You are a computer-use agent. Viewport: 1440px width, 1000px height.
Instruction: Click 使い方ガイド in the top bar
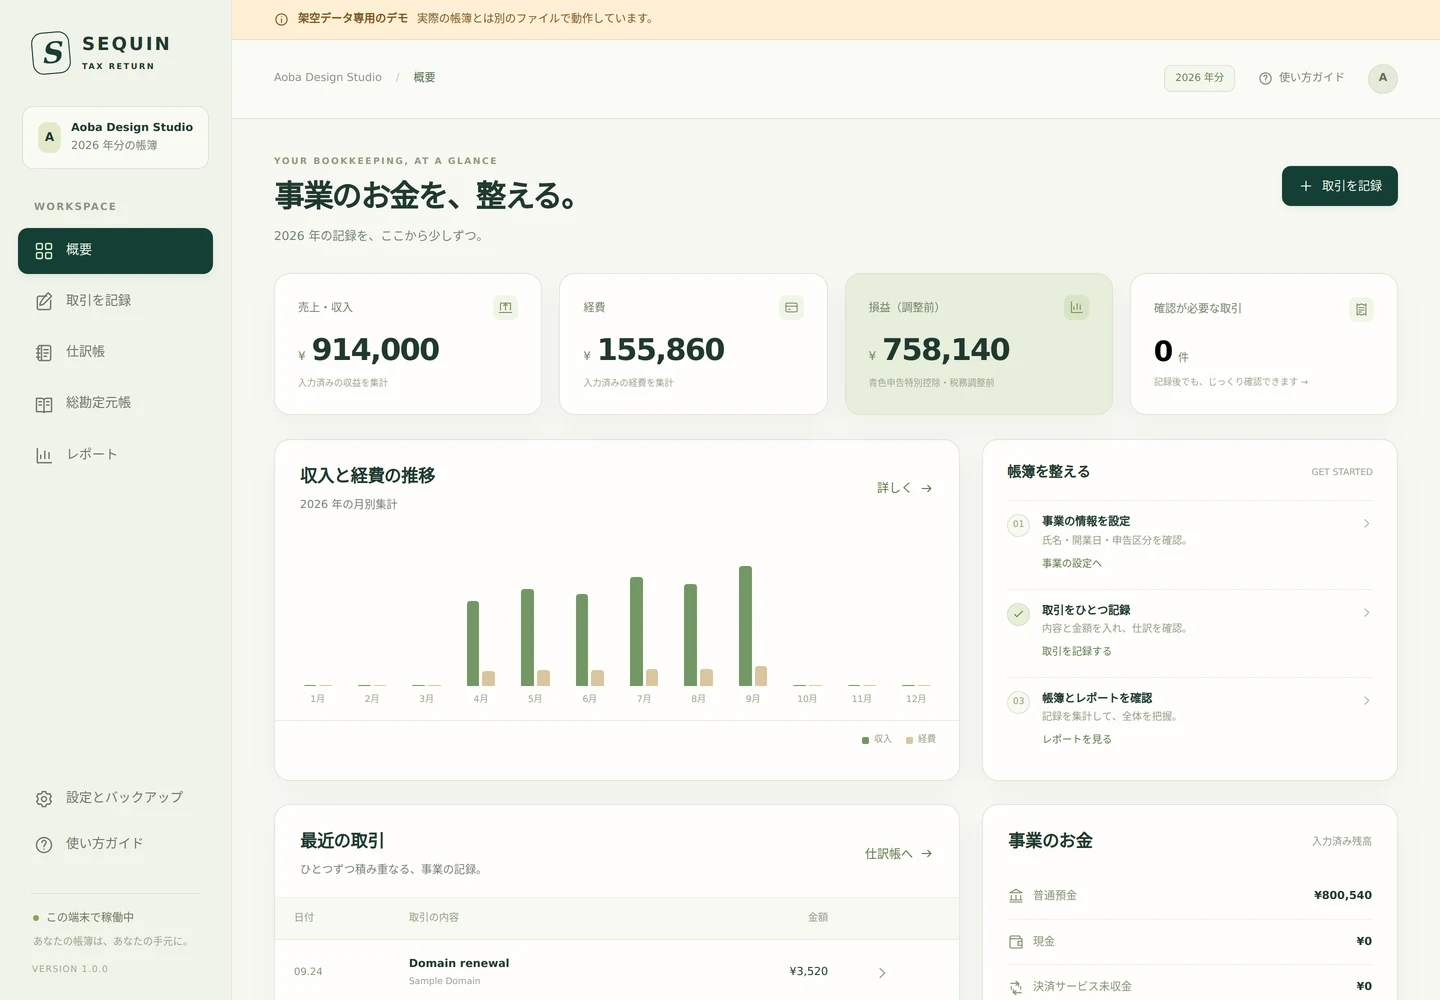point(1301,78)
